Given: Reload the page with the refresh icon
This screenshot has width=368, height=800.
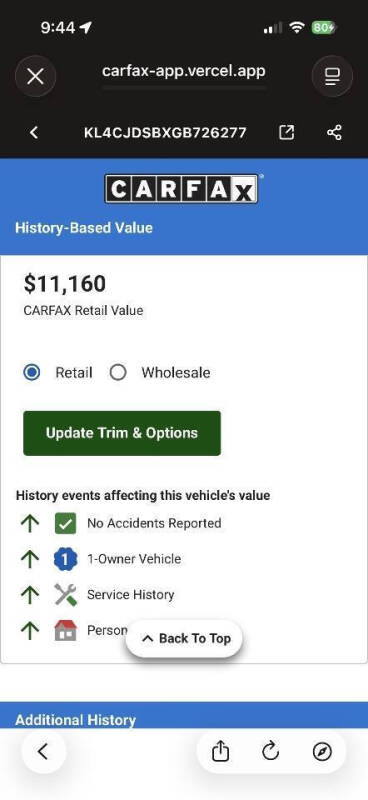Looking at the screenshot, I should click(271, 752).
